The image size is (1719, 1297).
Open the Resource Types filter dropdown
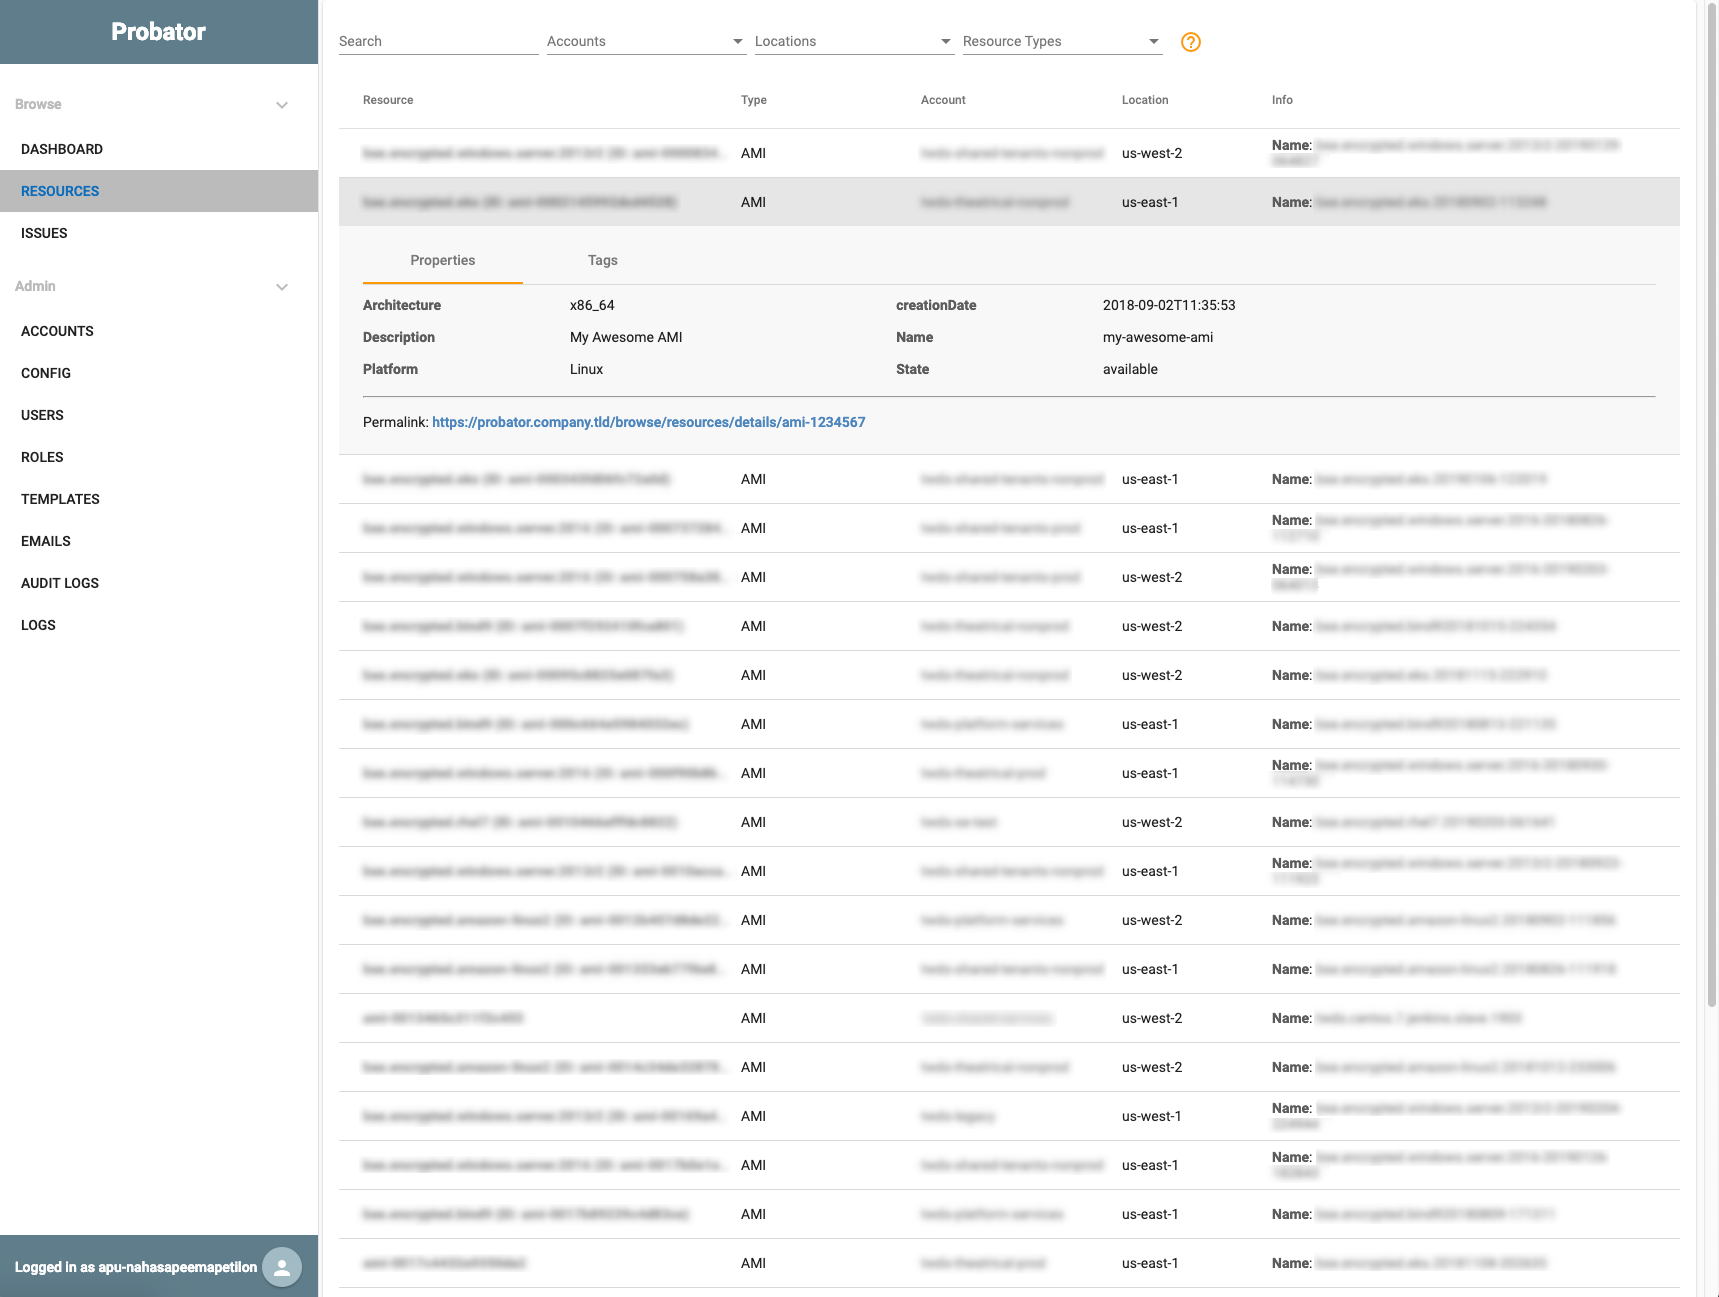[1061, 41]
